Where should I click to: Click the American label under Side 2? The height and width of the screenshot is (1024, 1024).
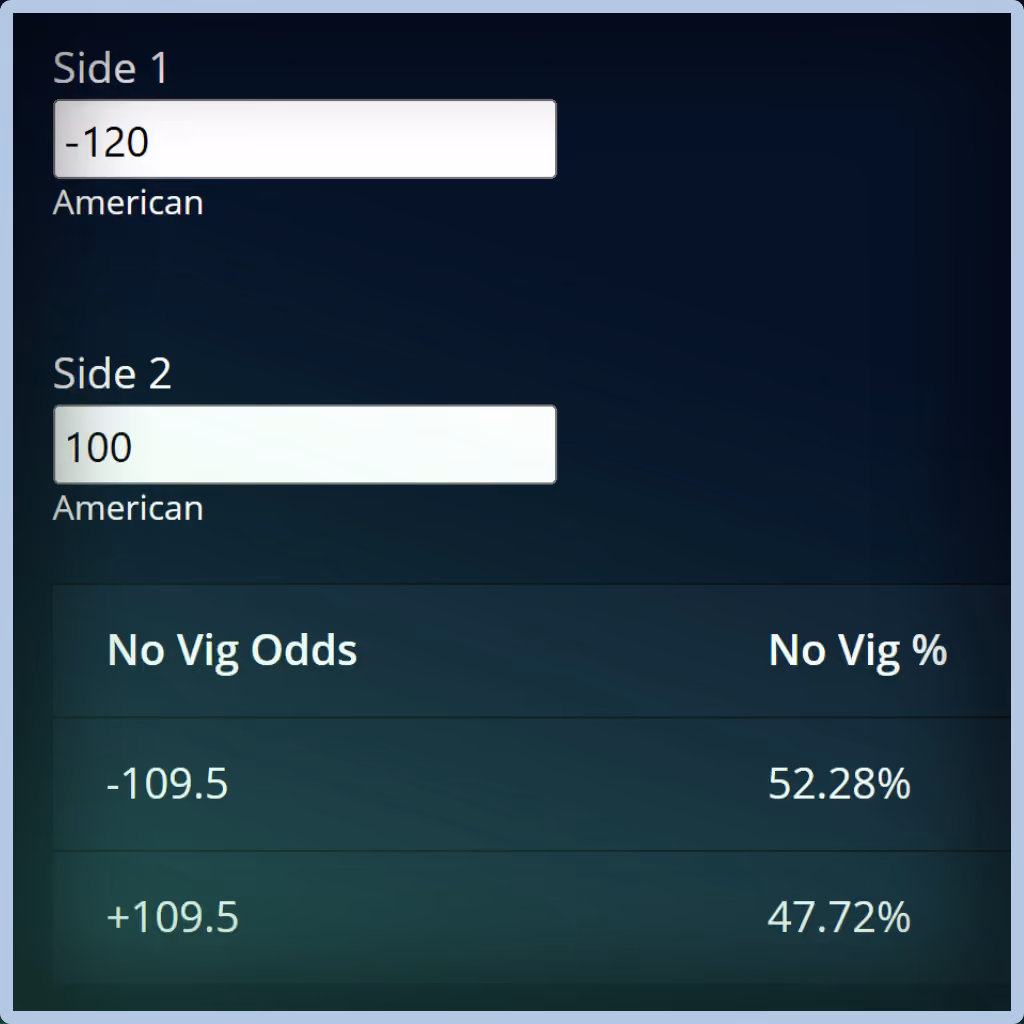(x=128, y=508)
